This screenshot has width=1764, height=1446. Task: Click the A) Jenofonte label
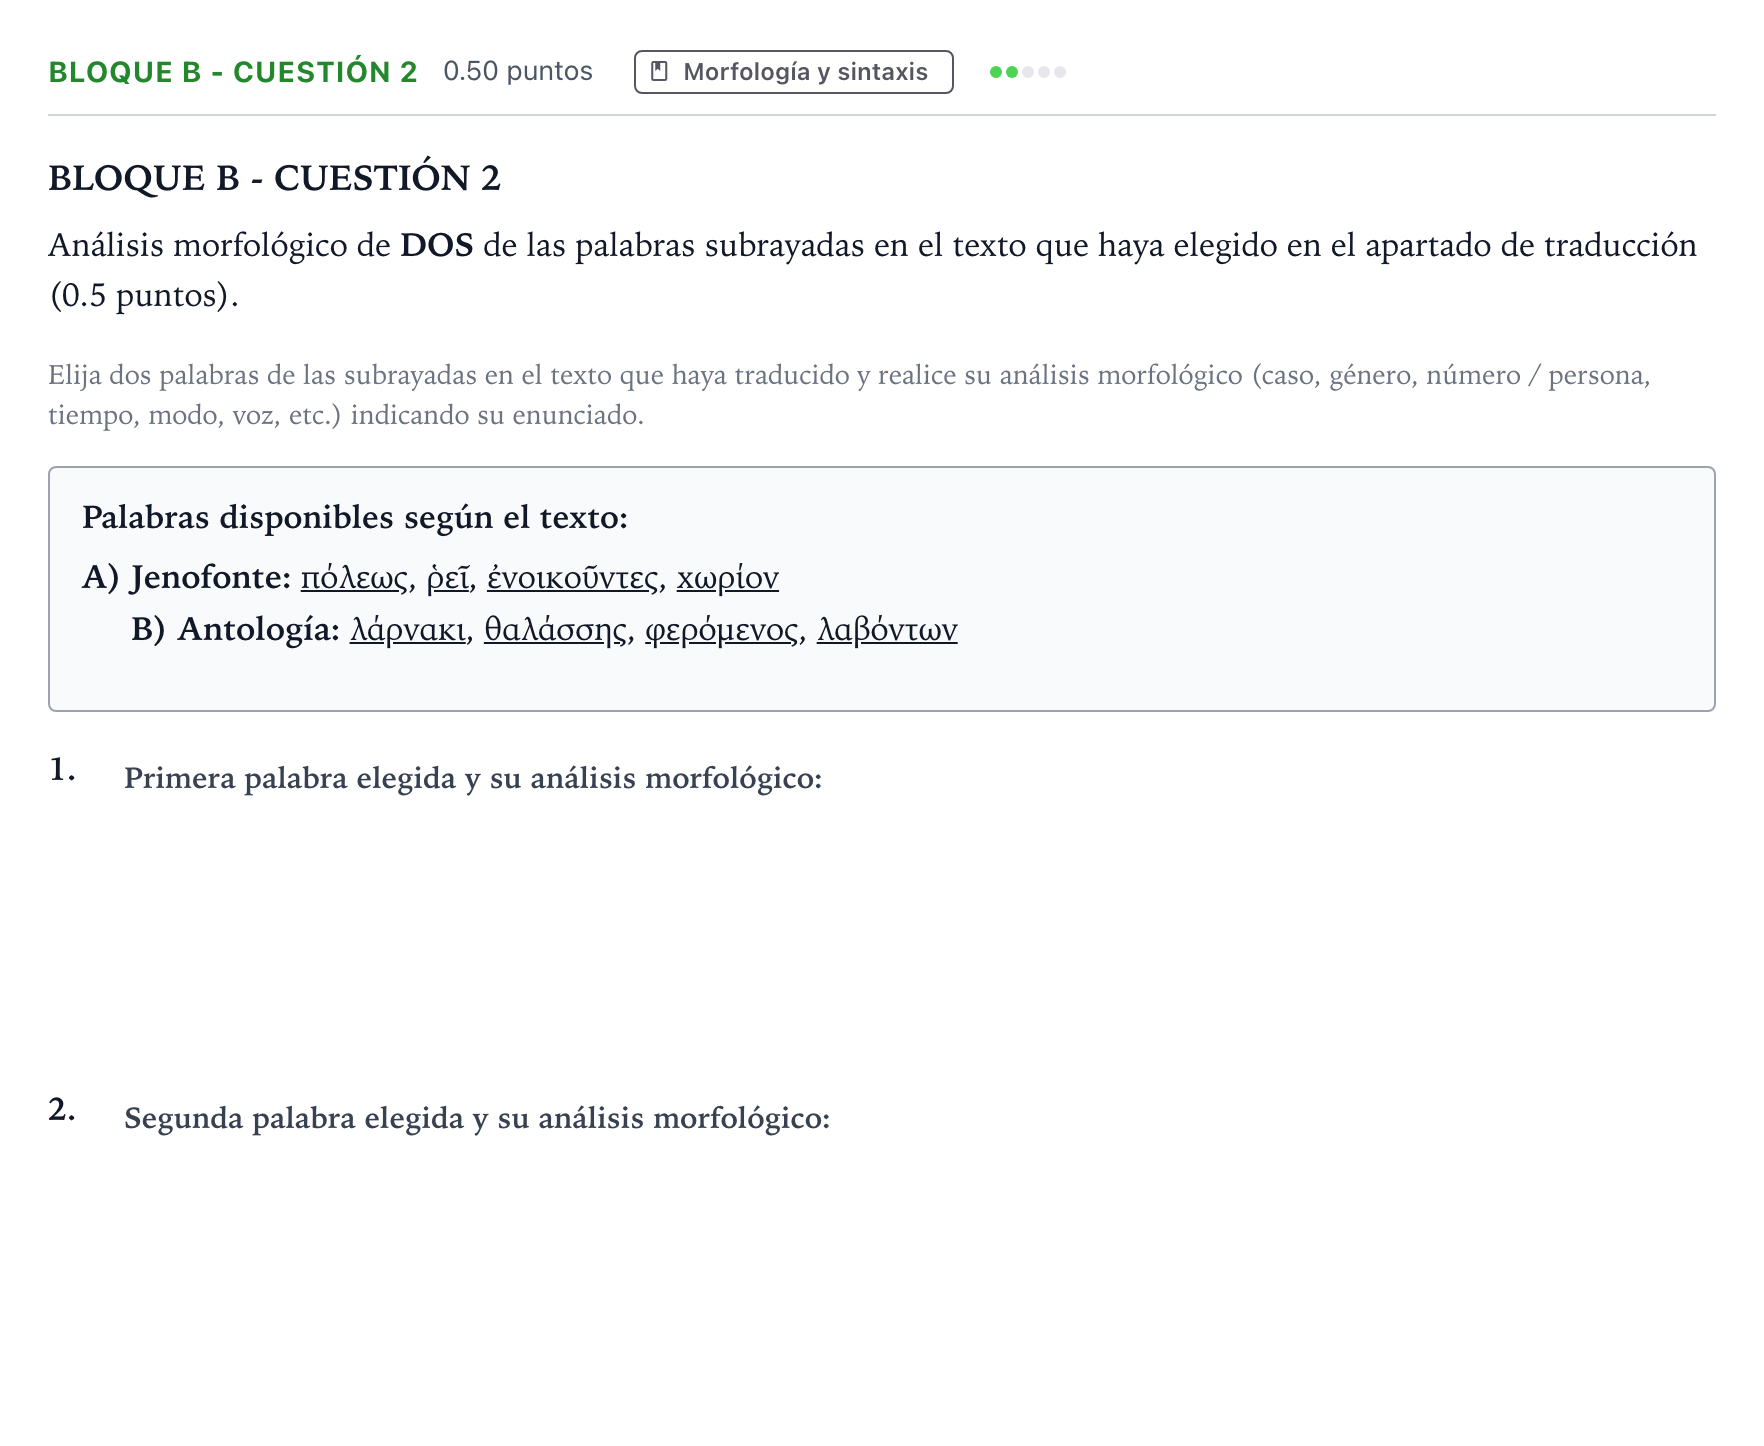click(187, 578)
